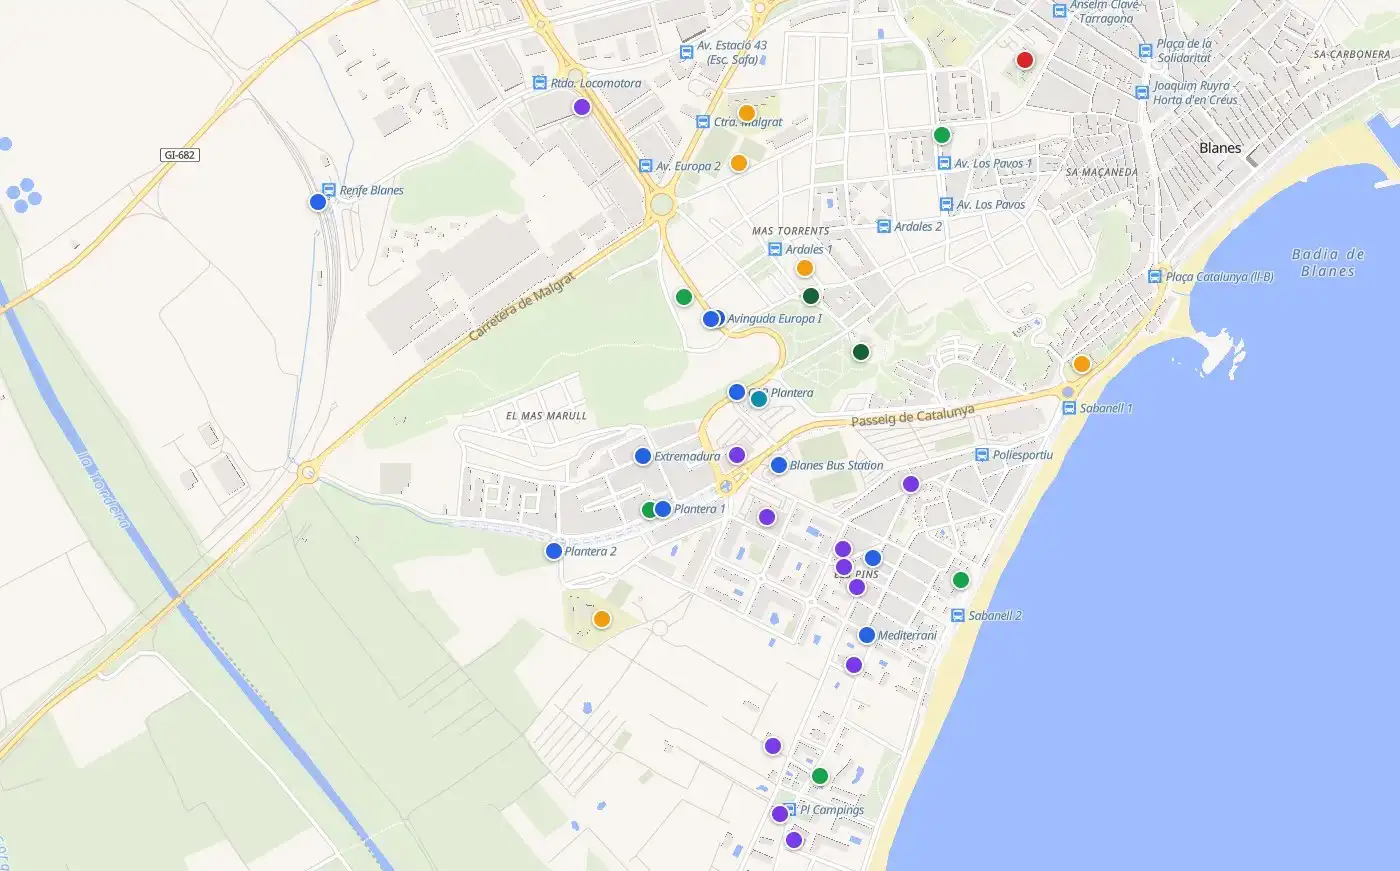Select the Sabanell 1 bus stop icon
1400x871 pixels.
pyautogui.click(x=1069, y=408)
